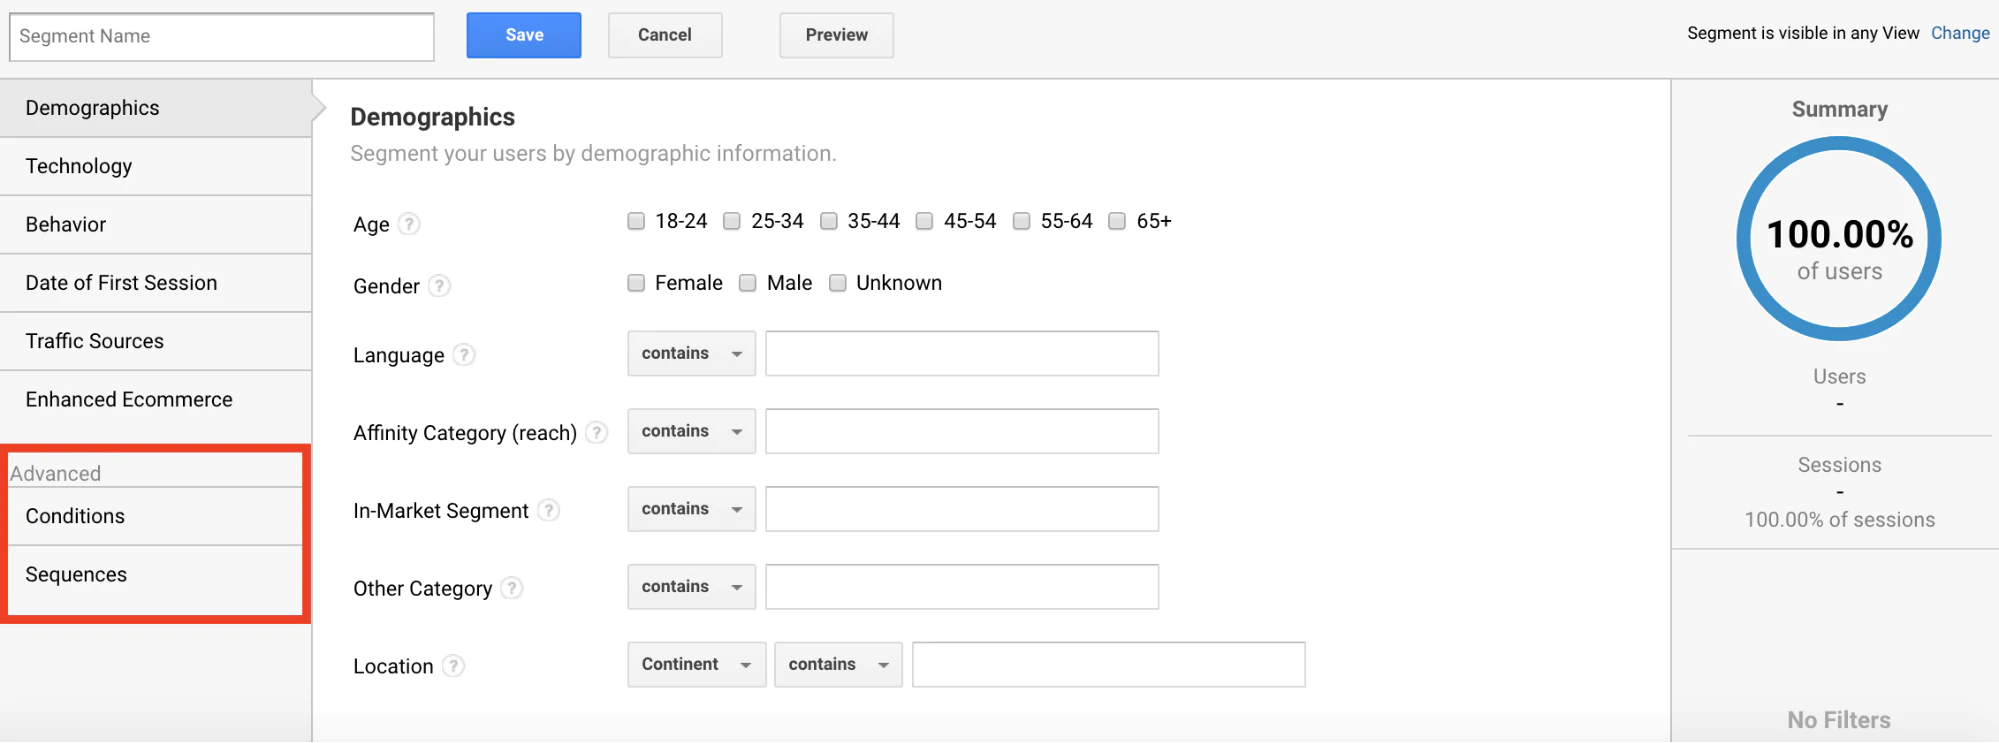The image size is (1999, 743).
Task: Expand the Location Continent dropdown
Action: [x=696, y=665]
